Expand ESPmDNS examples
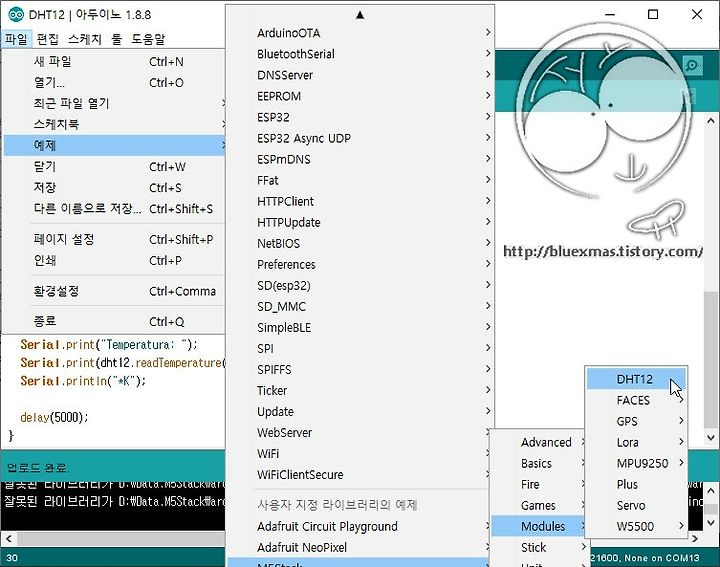Screen dimensions: 720x567 pyautogui.click(x=360, y=159)
